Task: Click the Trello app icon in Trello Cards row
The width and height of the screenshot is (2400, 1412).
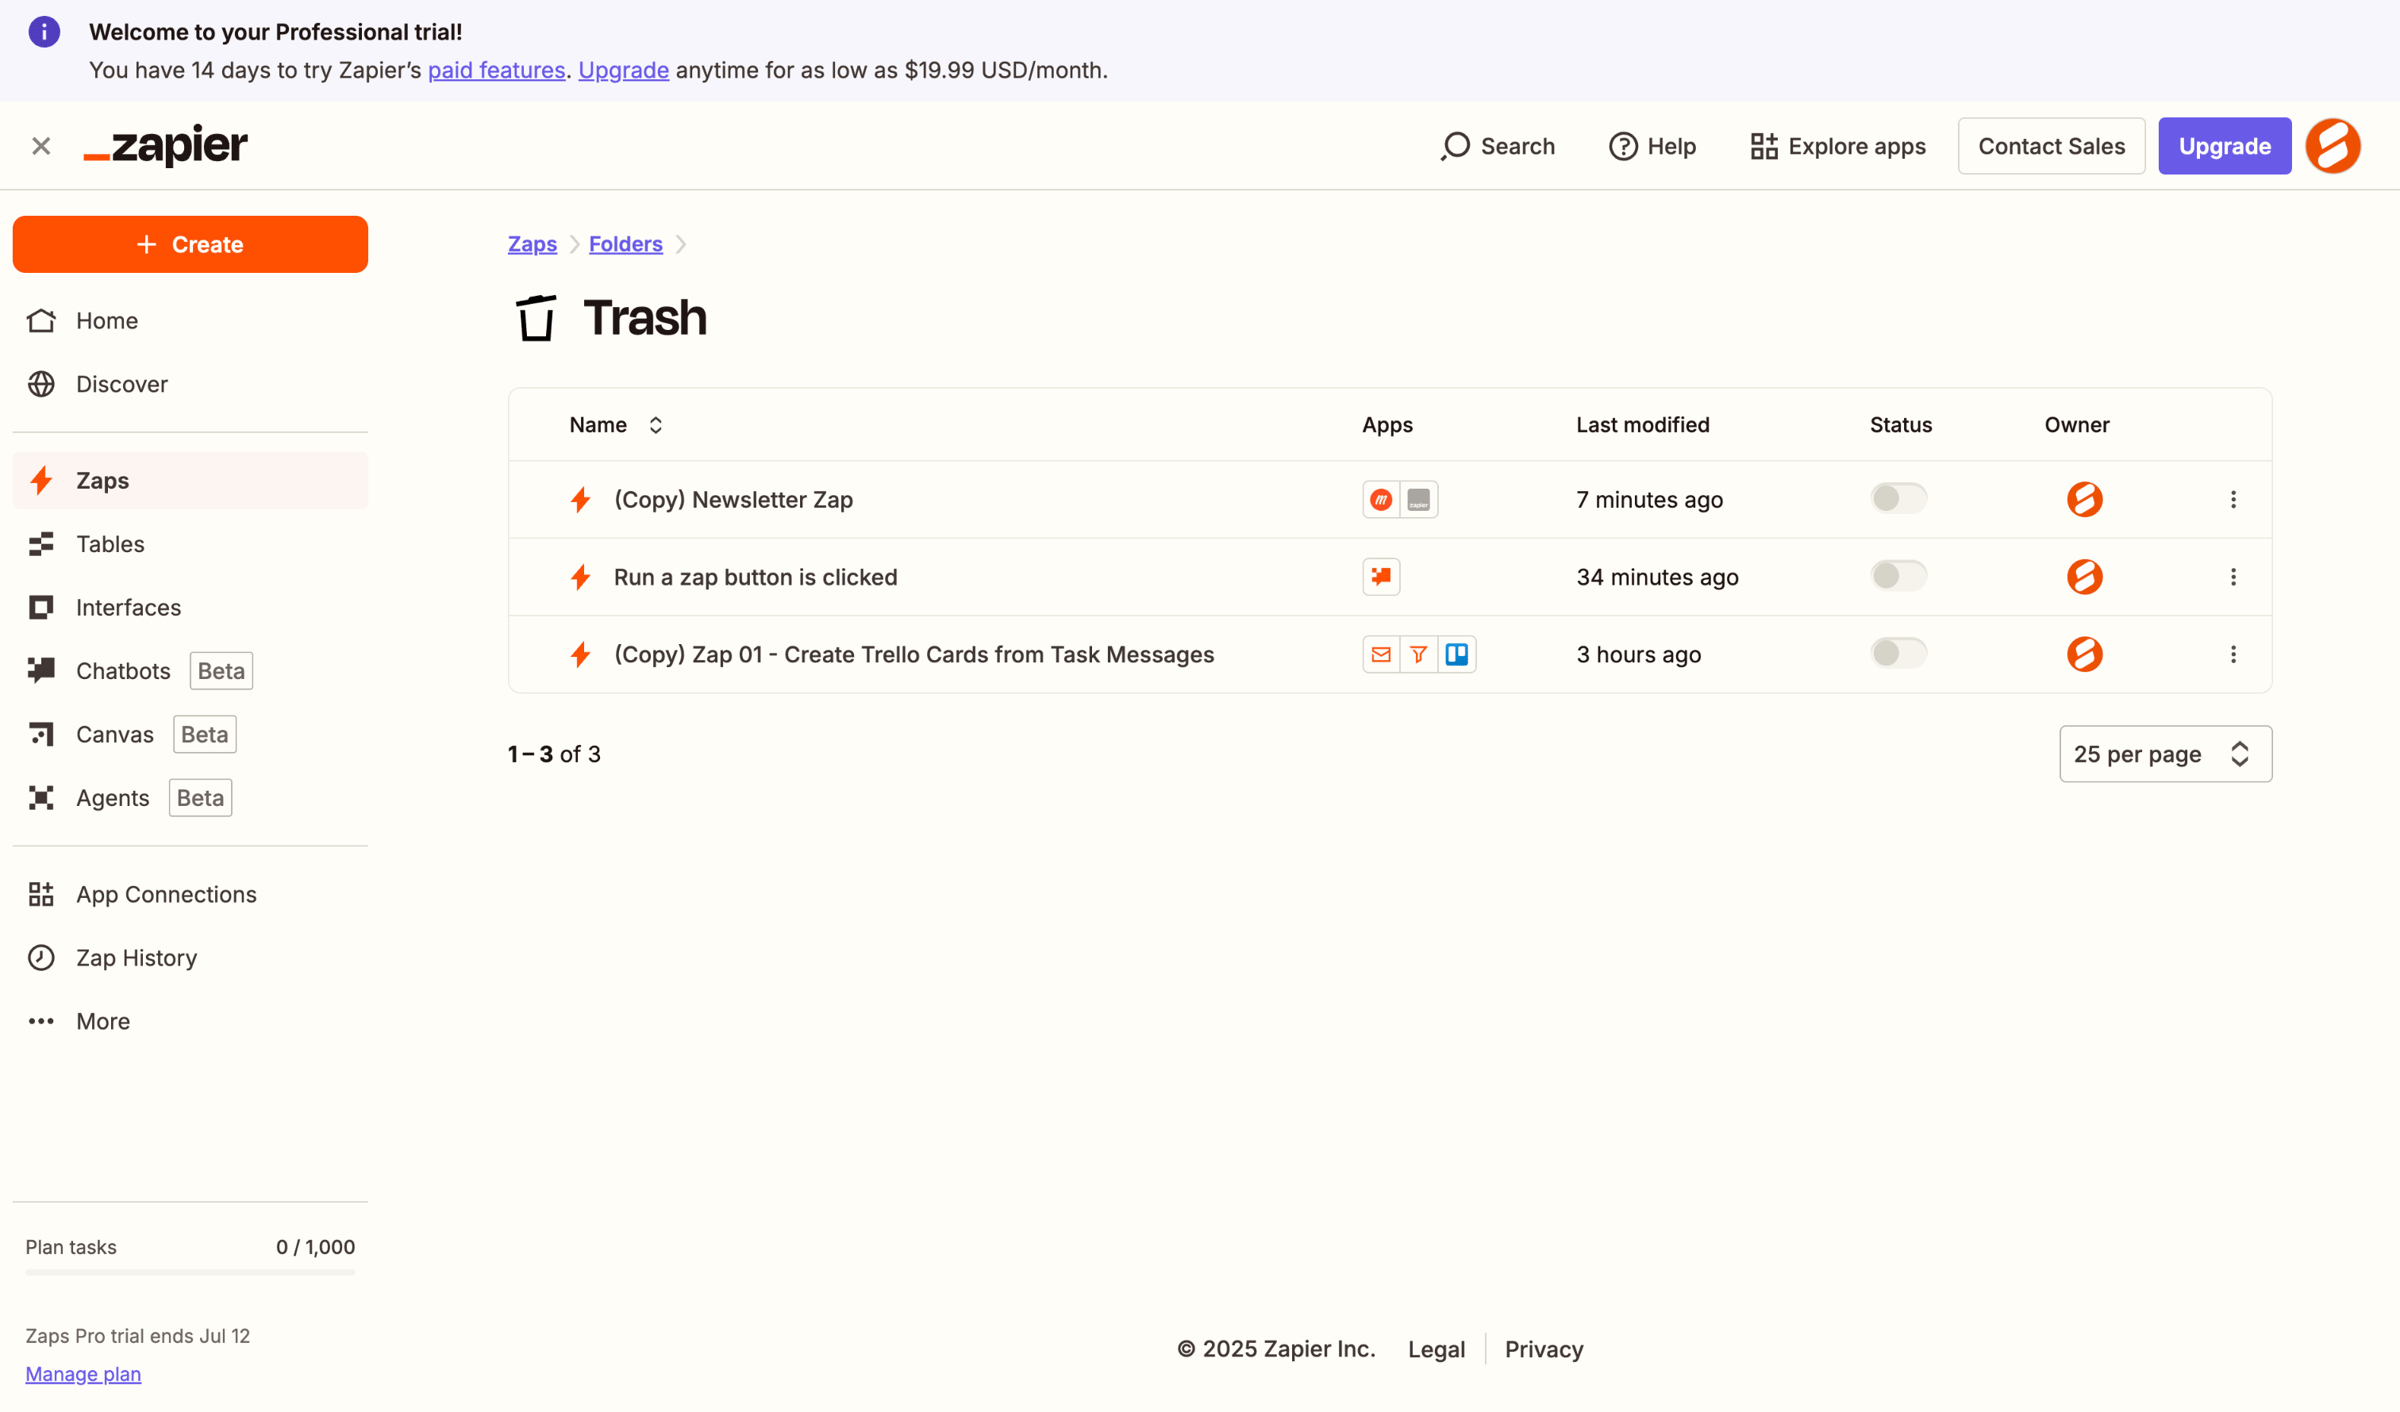Action: pyautogui.click(x=1457, y=655)
